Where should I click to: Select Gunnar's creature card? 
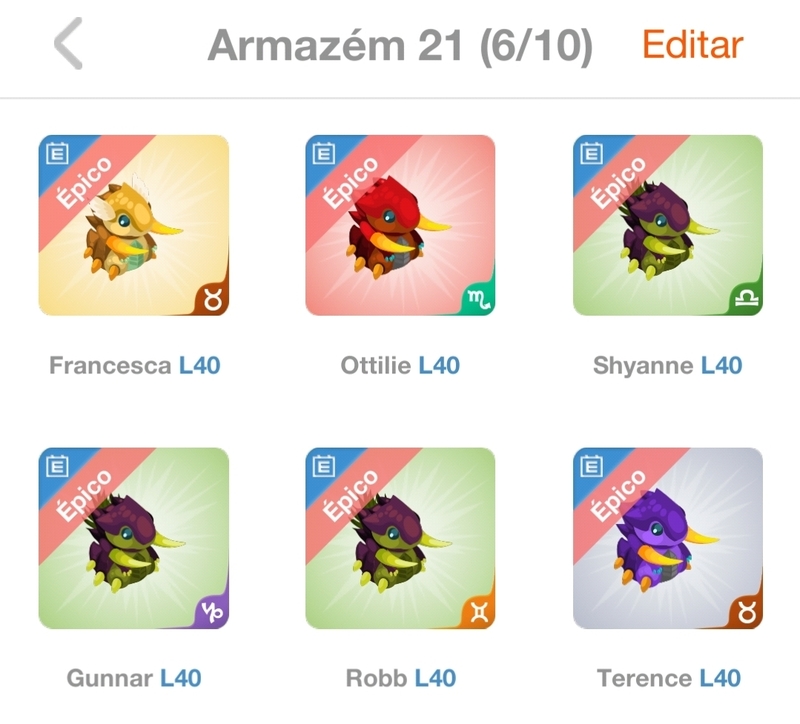click(x=134, y=538)
